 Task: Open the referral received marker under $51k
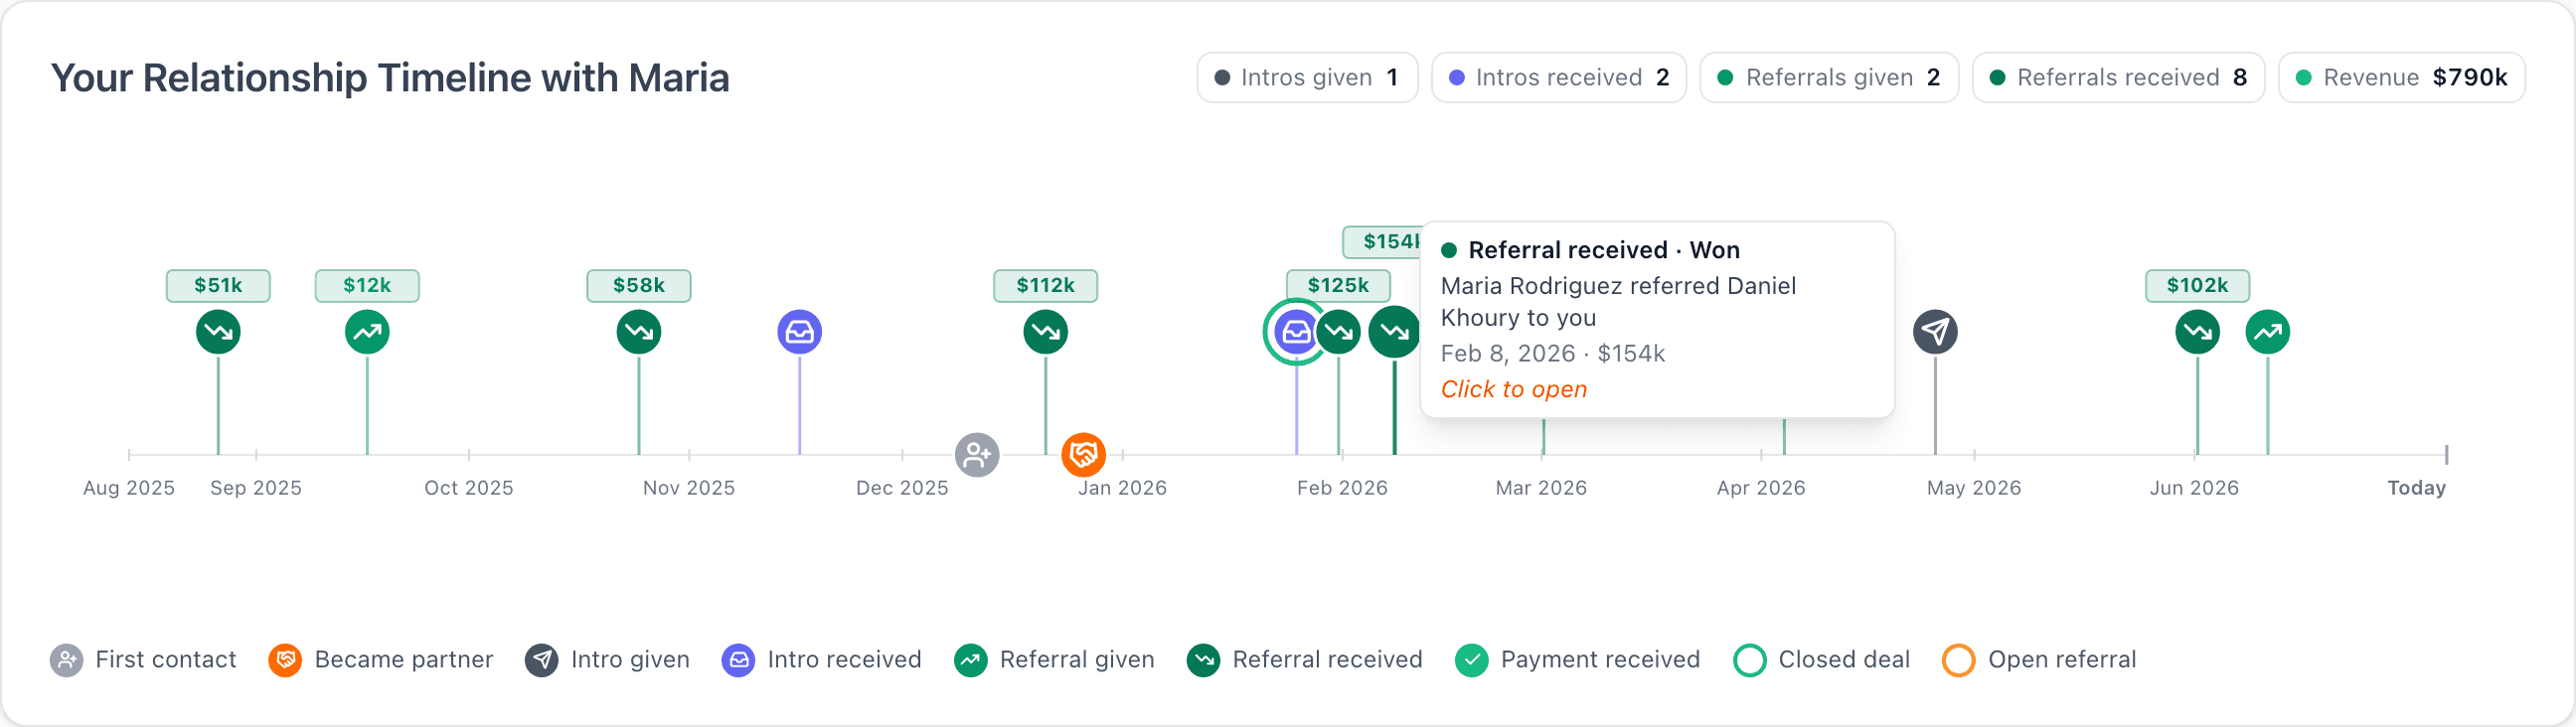218,332
